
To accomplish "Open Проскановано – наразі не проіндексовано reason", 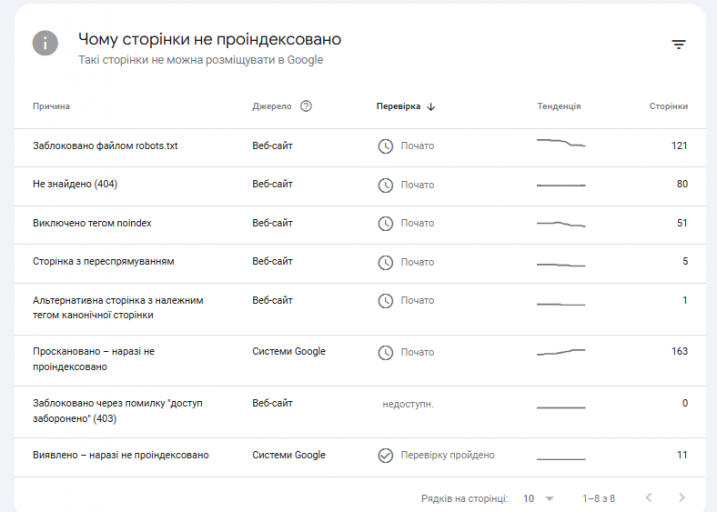I will point(94,359).
